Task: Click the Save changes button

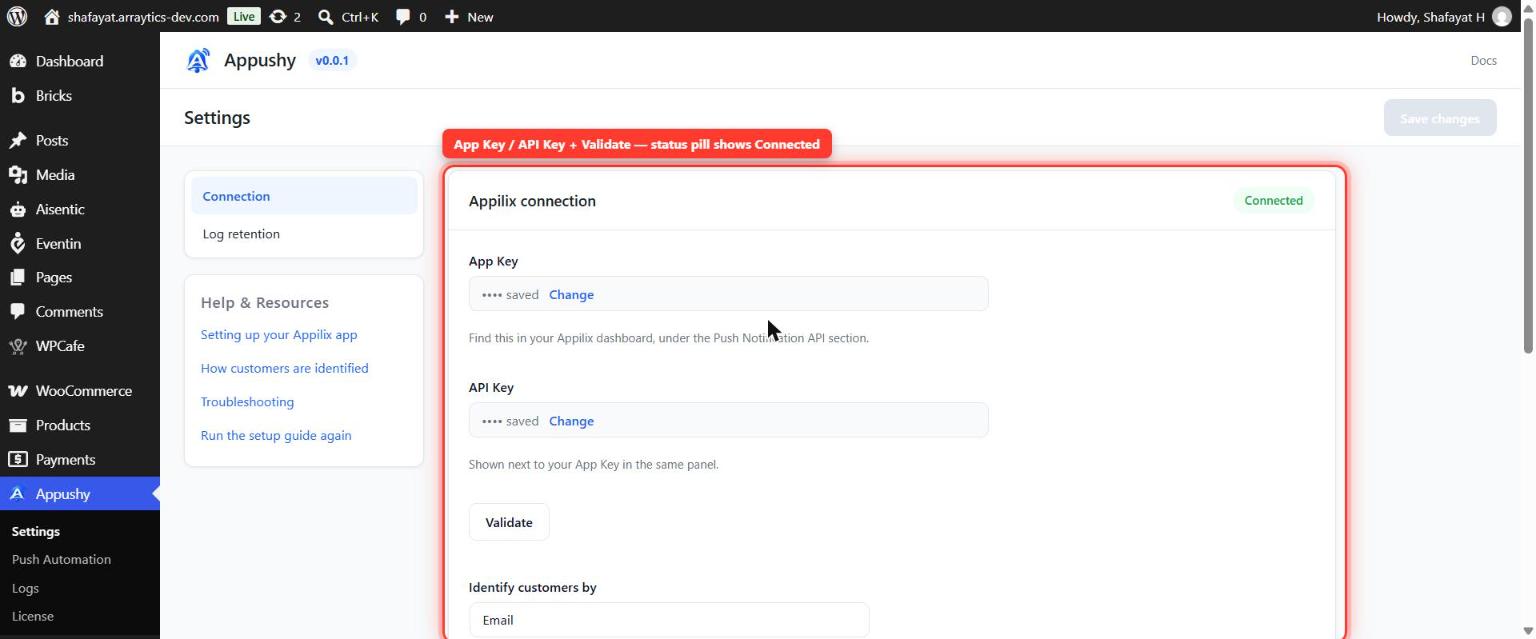Action: click(1440, 118)
